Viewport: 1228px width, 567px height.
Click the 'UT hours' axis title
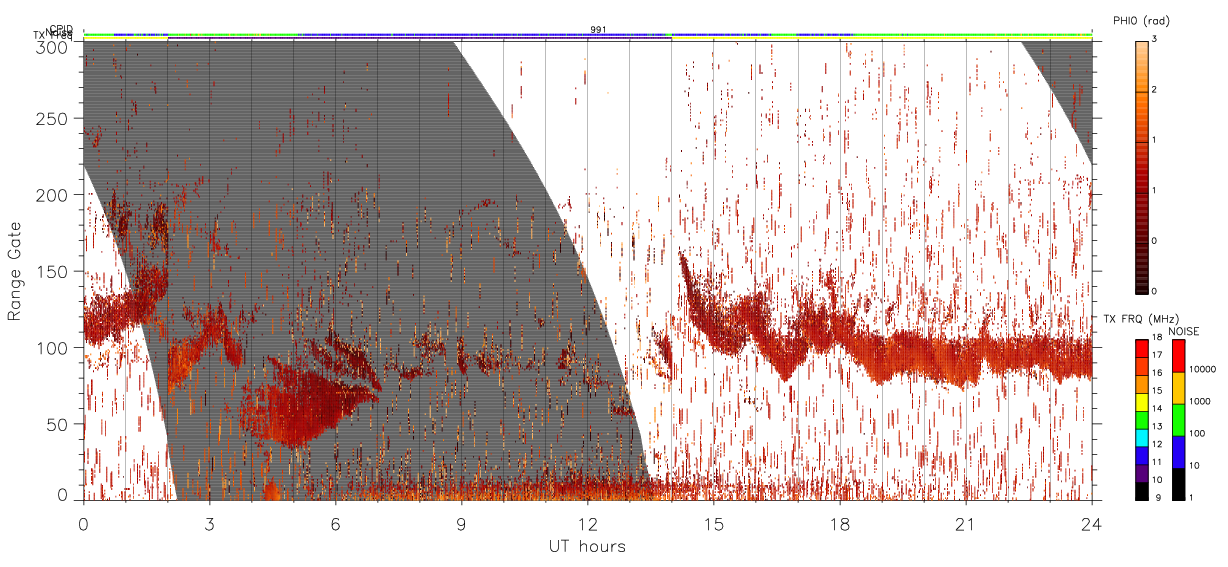pyautogui.click(x=587, y=546)
